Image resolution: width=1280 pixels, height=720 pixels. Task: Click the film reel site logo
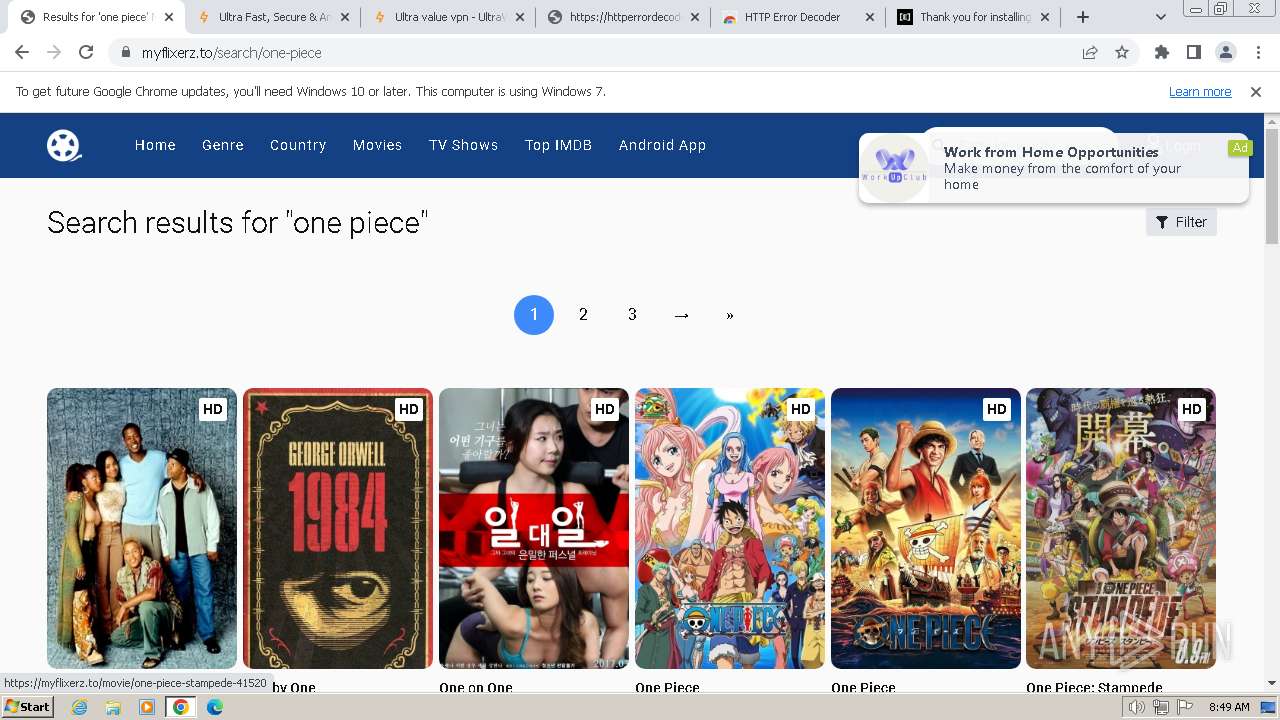tap(64, 145)
